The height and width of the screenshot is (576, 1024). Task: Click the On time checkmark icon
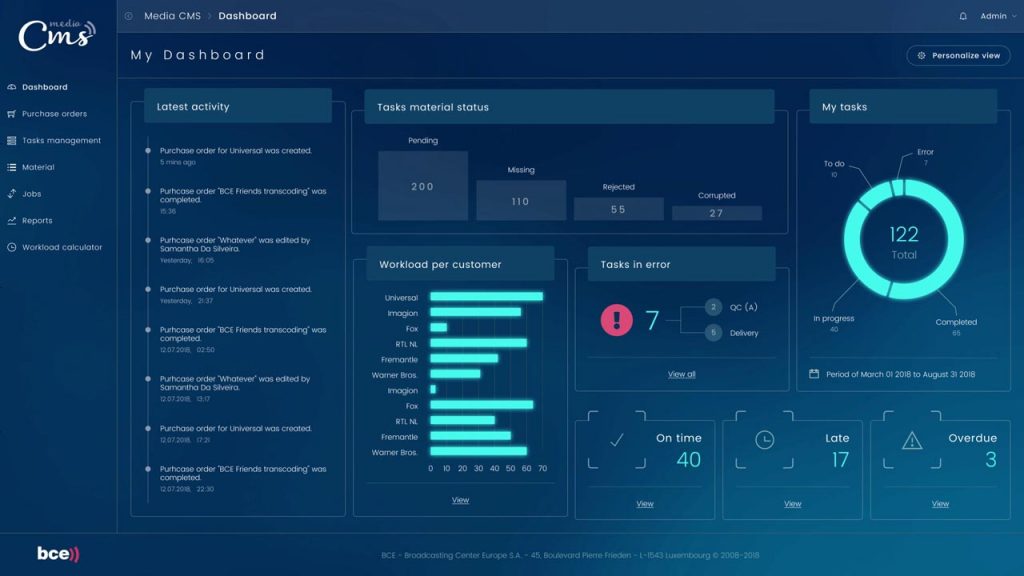(x=617, y=439)
